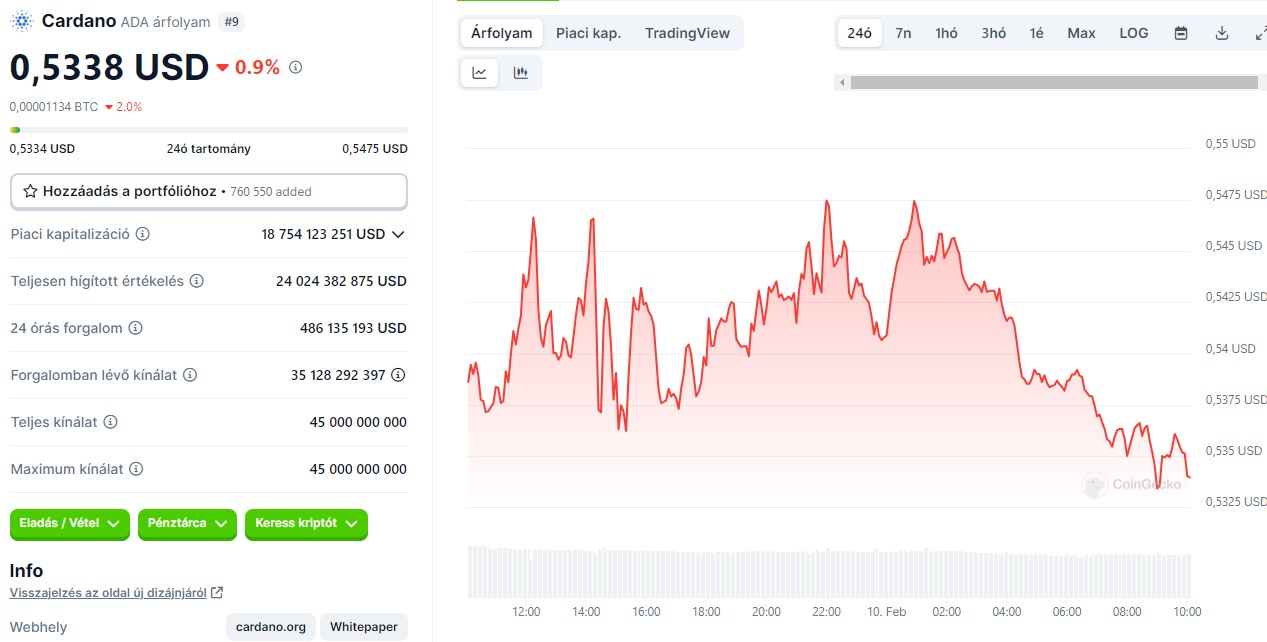This screenshot has width=1267, height=642.
Task: Open Eladás / Vétel dropdown
Action: pos(70,524)
